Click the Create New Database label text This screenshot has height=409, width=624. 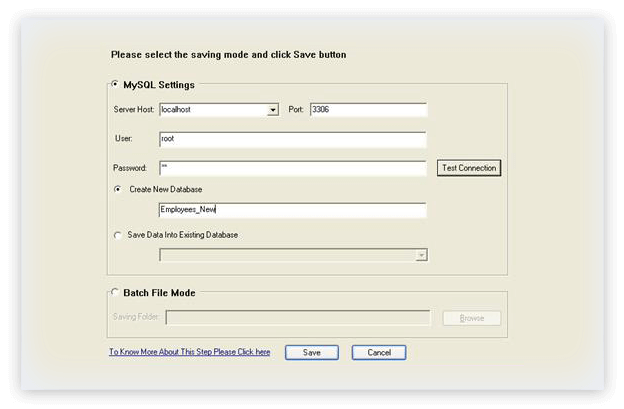pyautogui.click(x=166, y=189)
